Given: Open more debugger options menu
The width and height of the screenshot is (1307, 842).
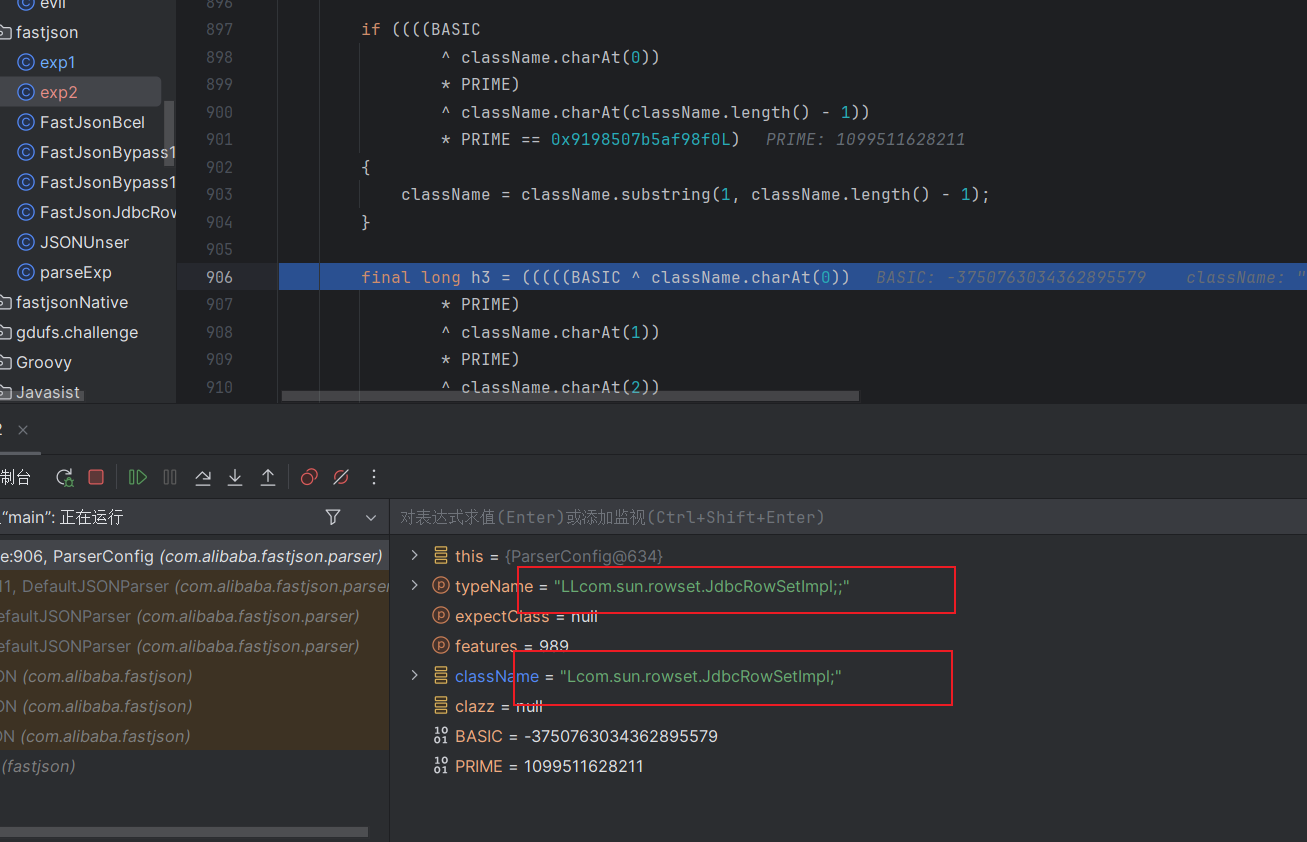Looking at the screenshot, I should (x=374, y=477).
